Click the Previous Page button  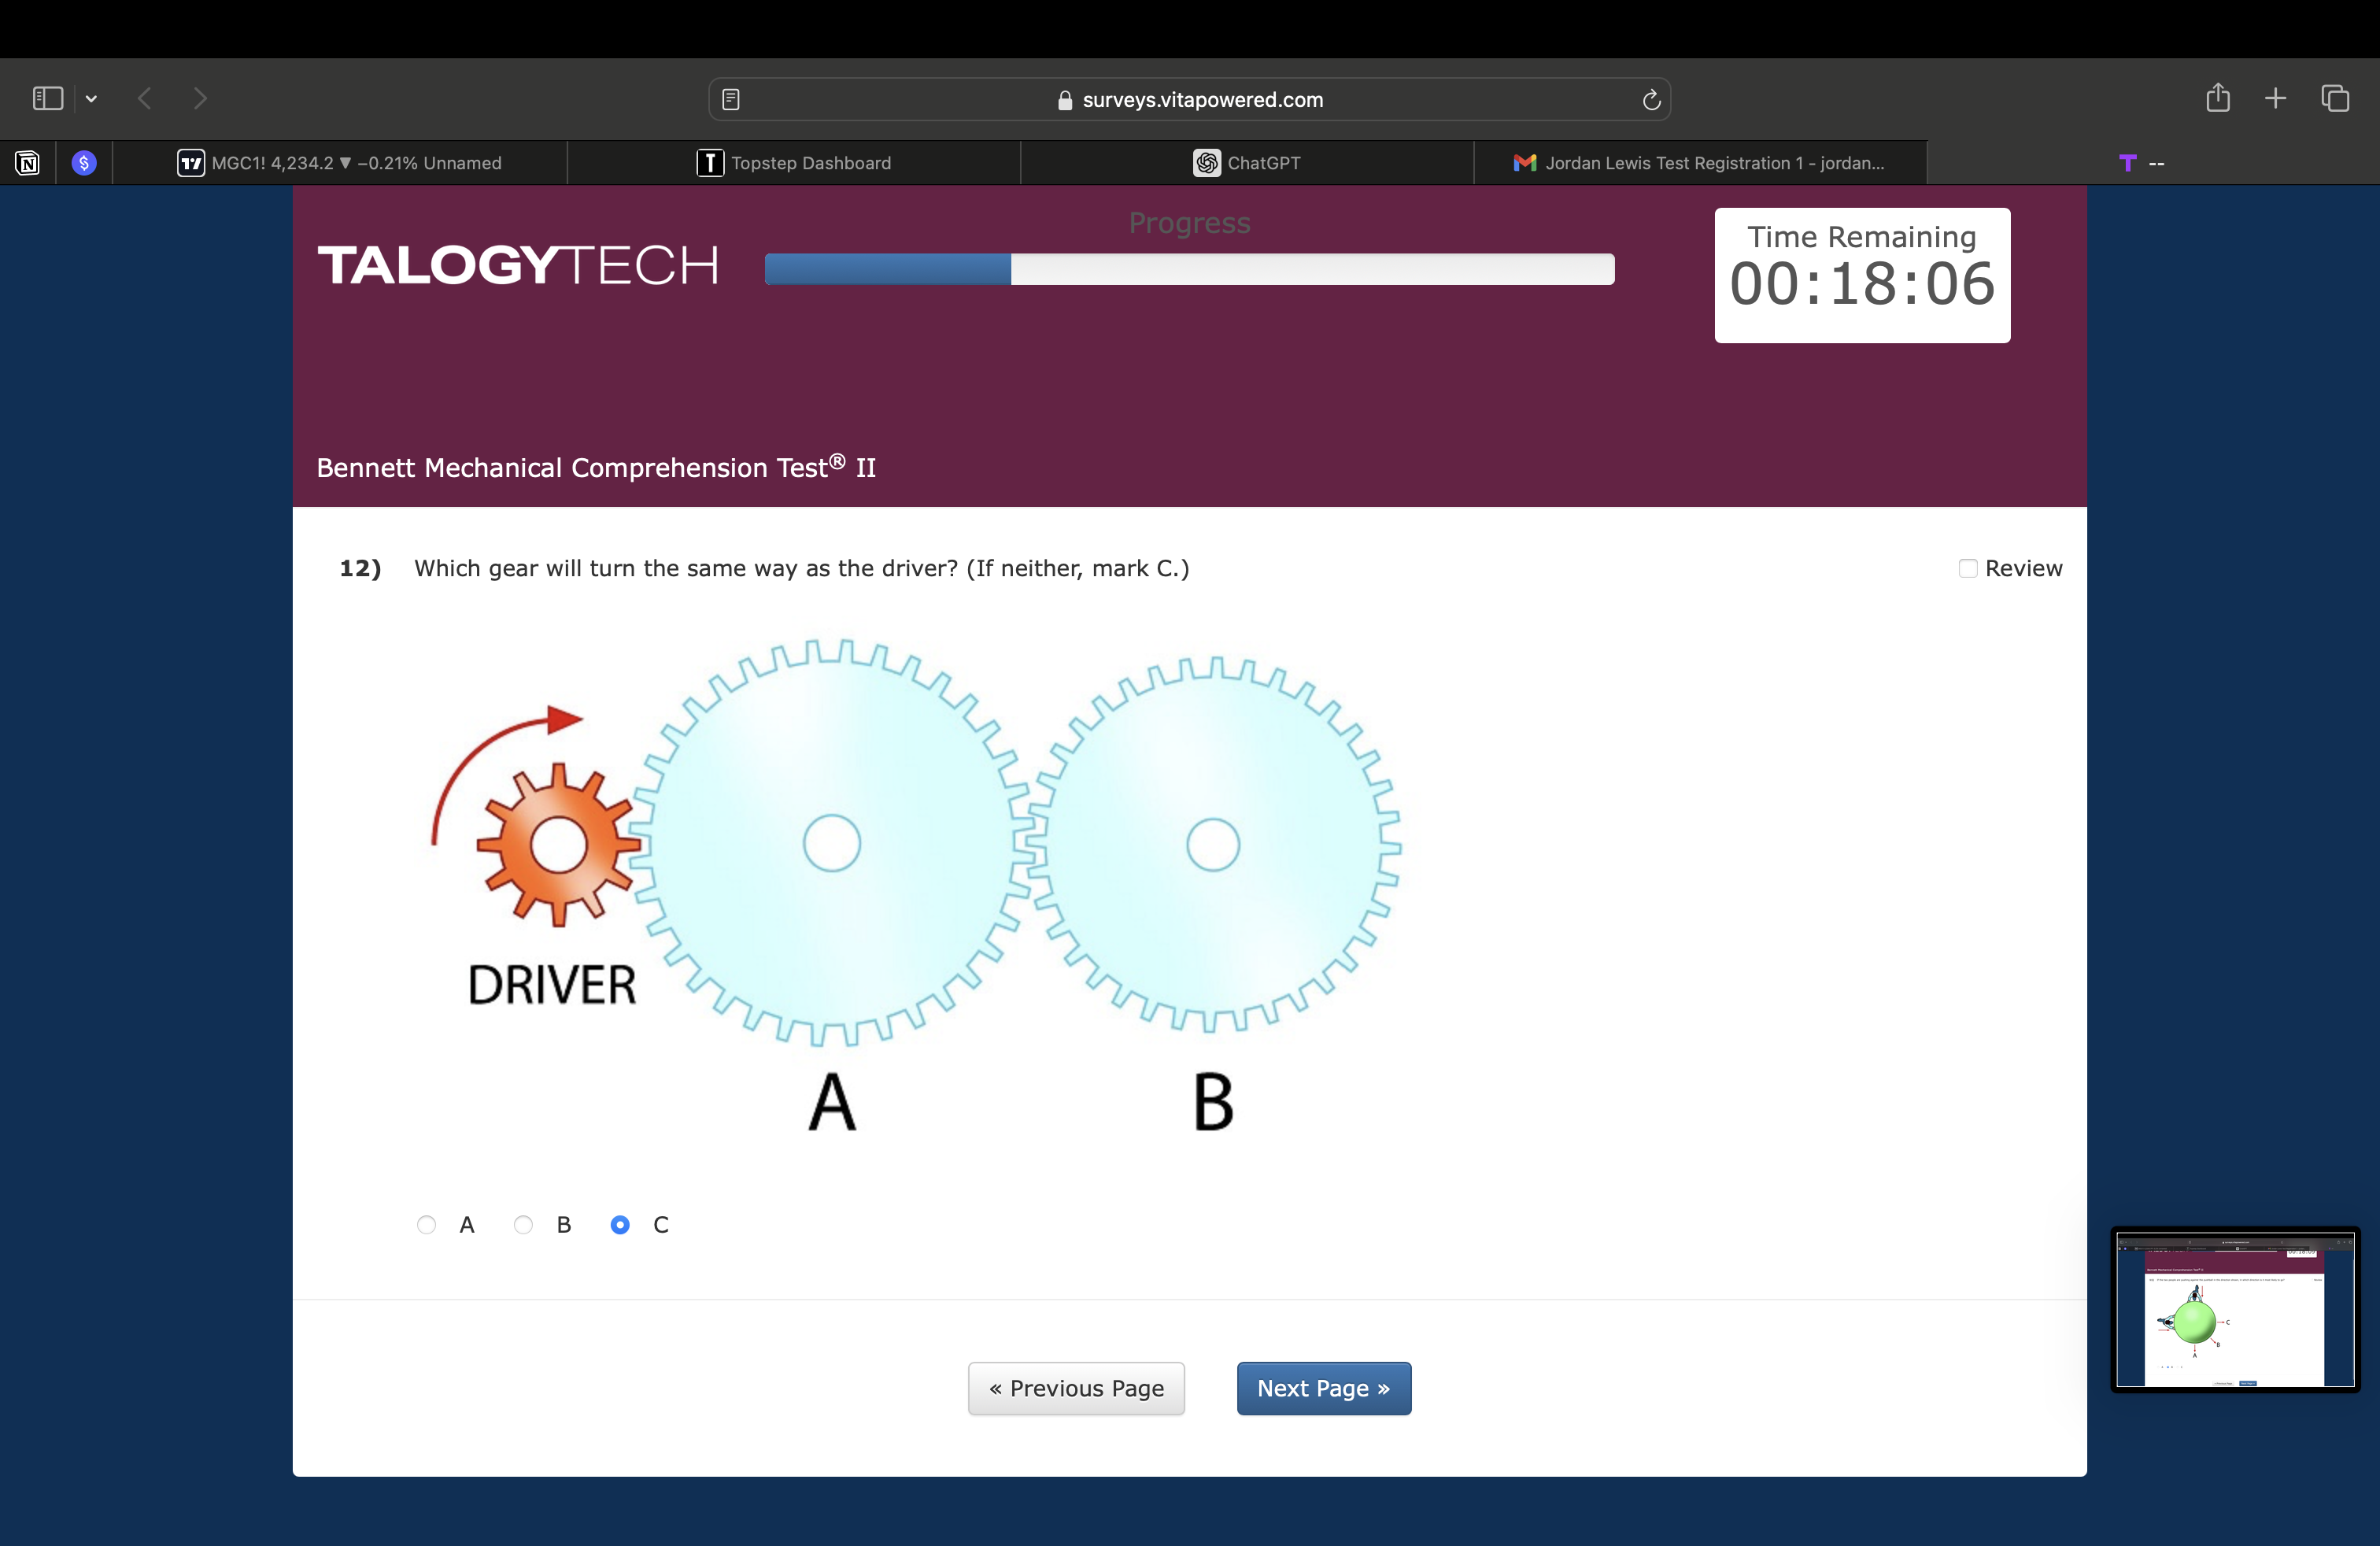1076,1388
